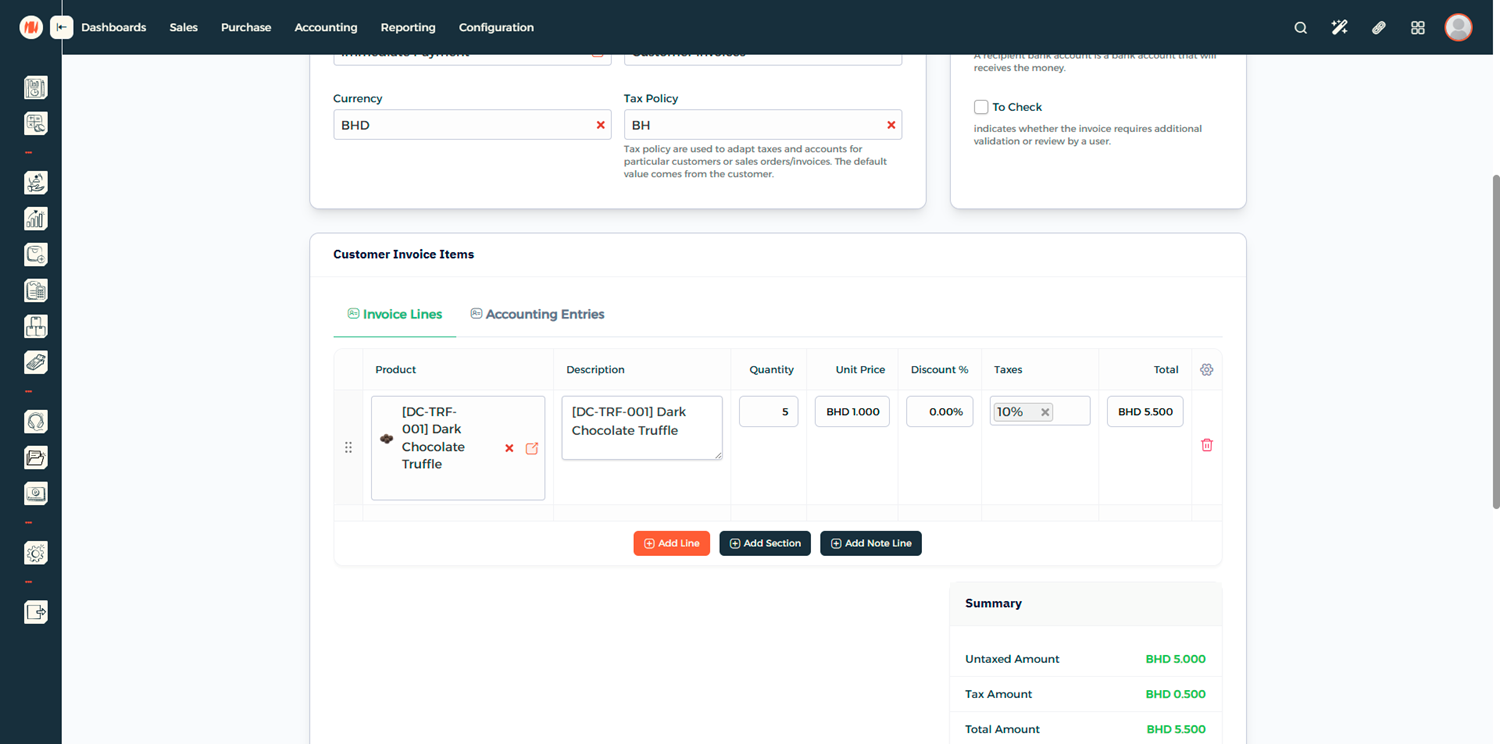Open the Taxes selection field

1072,412
